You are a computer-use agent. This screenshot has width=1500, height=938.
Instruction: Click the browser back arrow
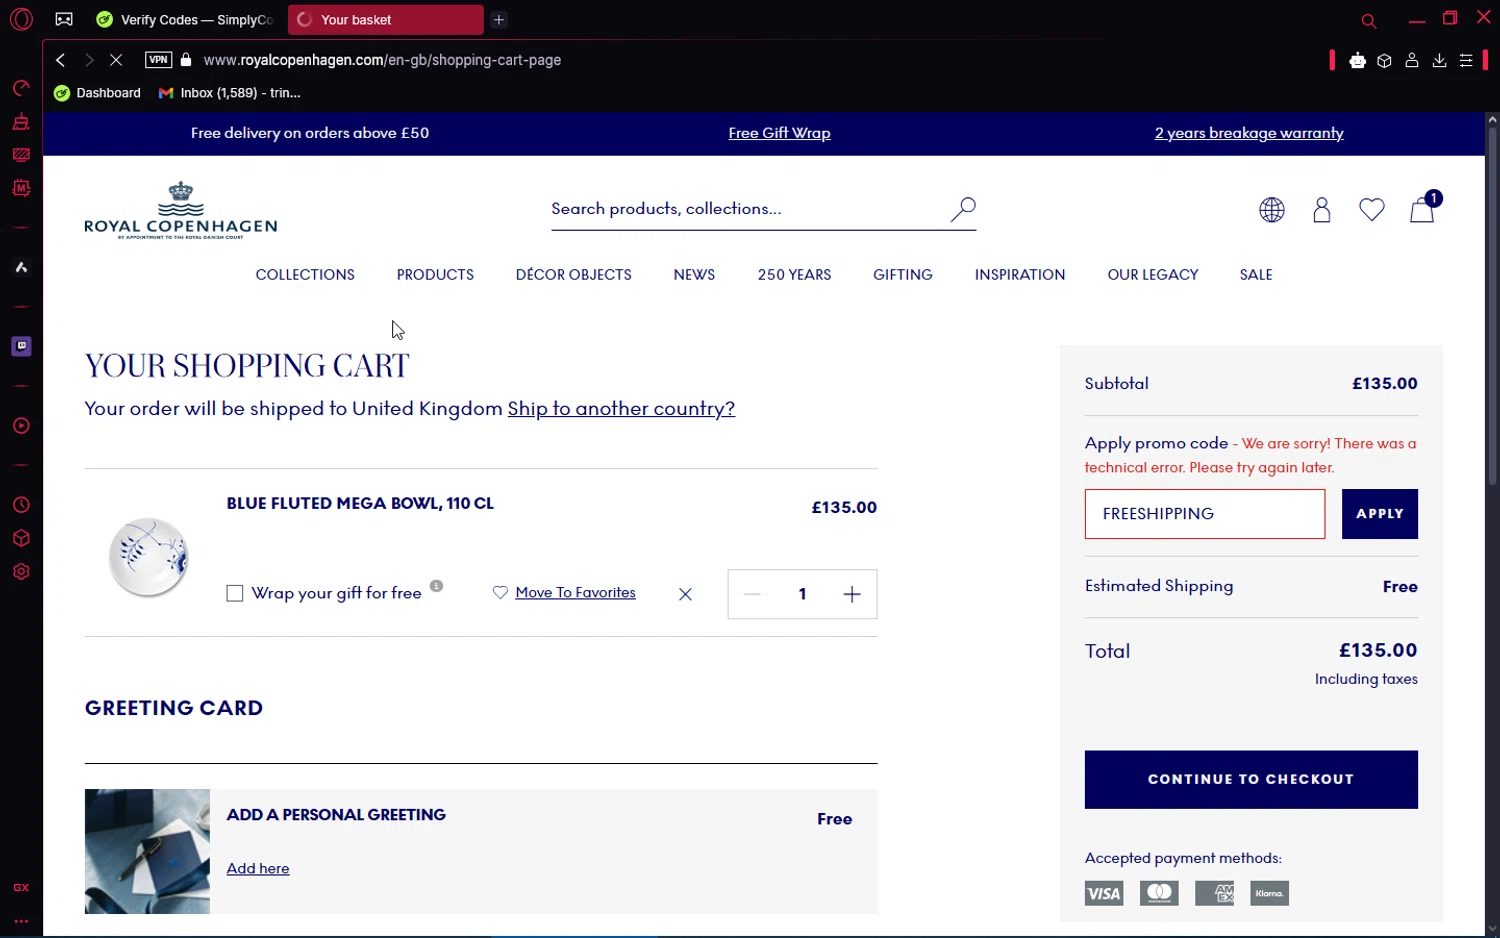click(x=61, y=60)
